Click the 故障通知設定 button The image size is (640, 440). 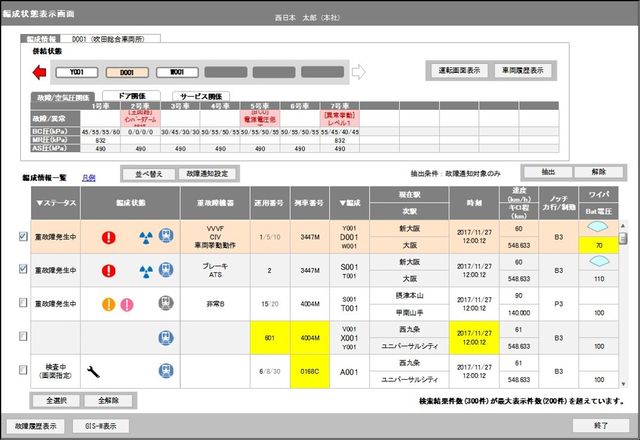point(207,174)
